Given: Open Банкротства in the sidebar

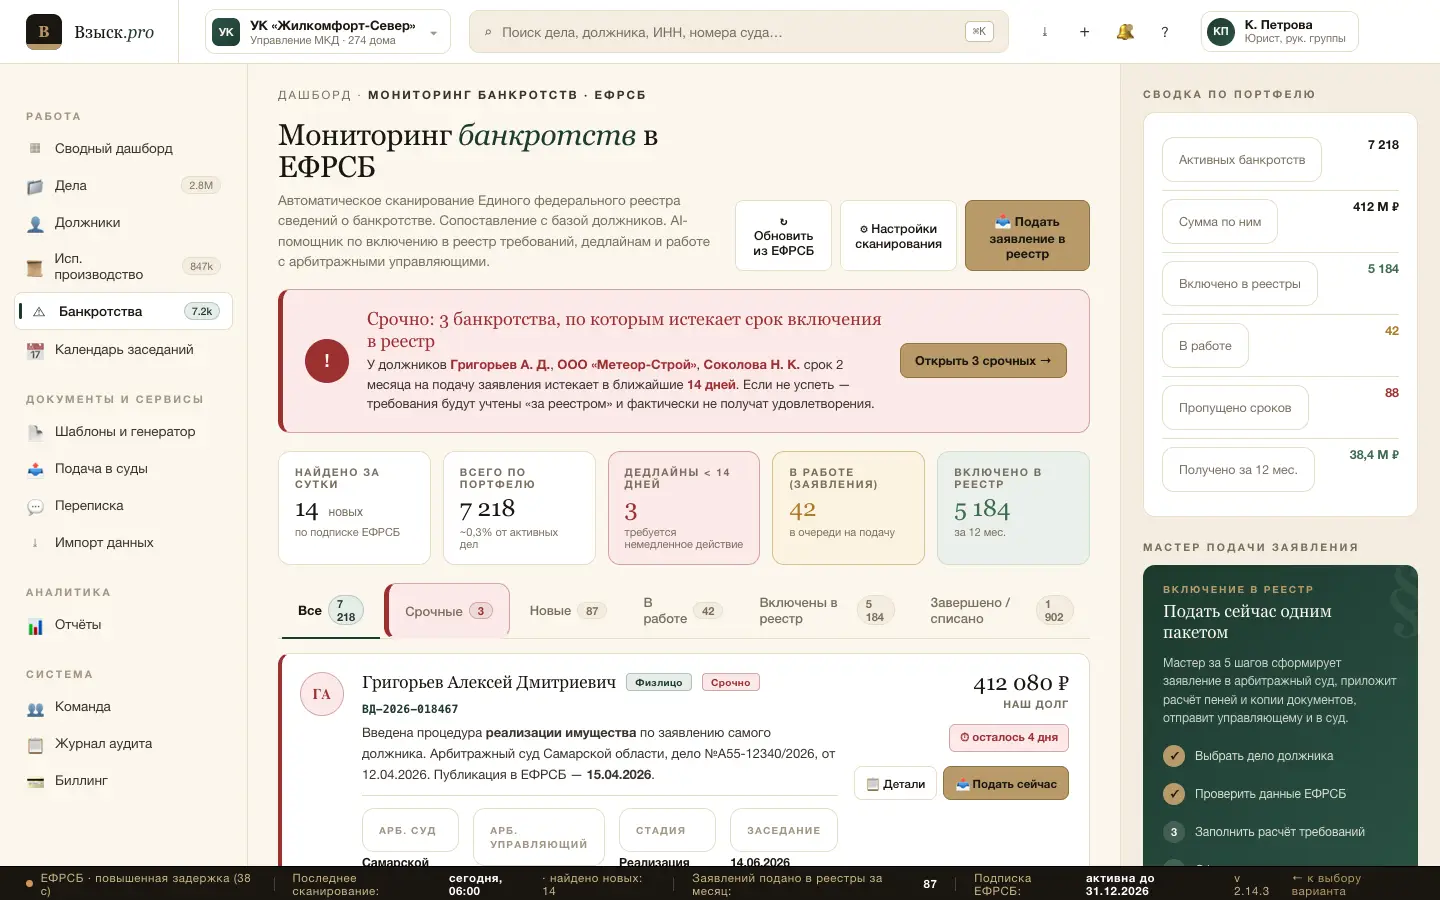Looking at the screenshot, I should click(124, 312).
